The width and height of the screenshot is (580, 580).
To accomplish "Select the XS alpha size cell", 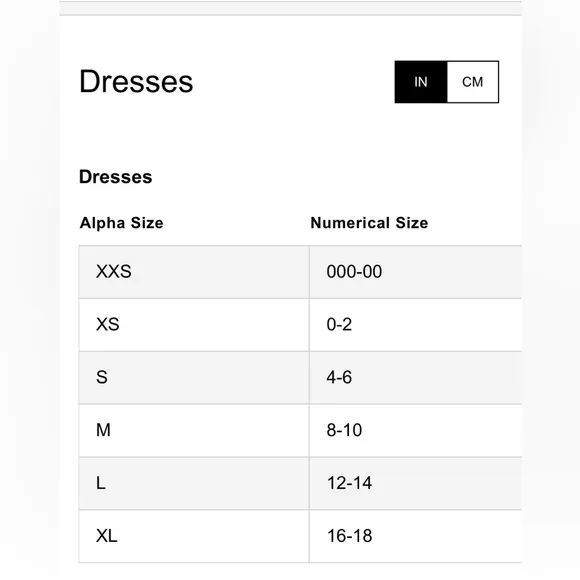I will (194, 325).
